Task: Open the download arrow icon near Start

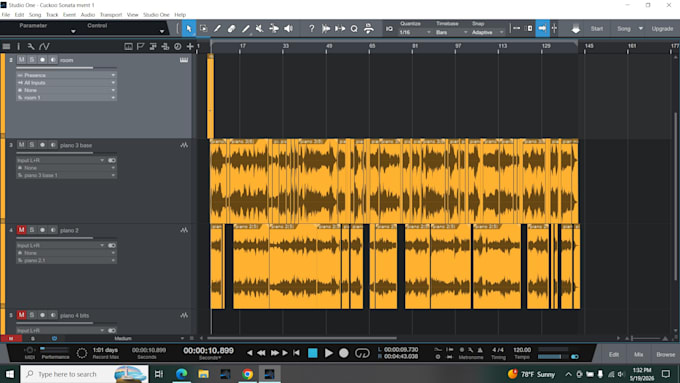Action: [x=575, y=29]
